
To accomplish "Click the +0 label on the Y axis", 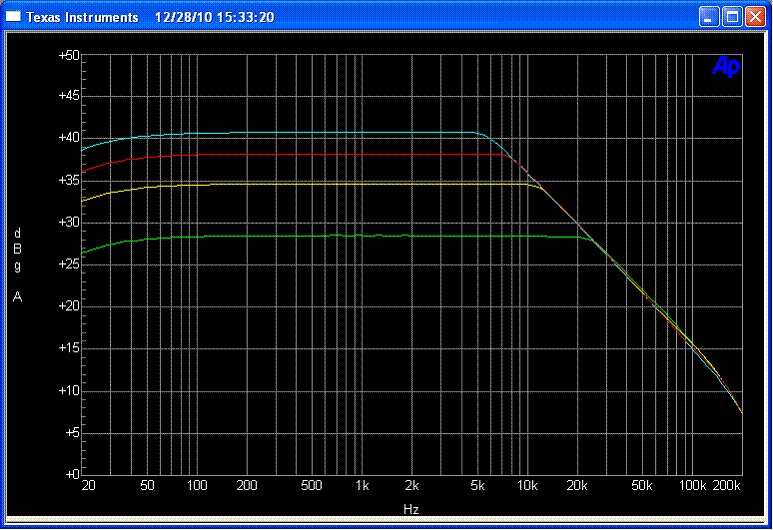I will pyautogui.click(x=72, y=474).
